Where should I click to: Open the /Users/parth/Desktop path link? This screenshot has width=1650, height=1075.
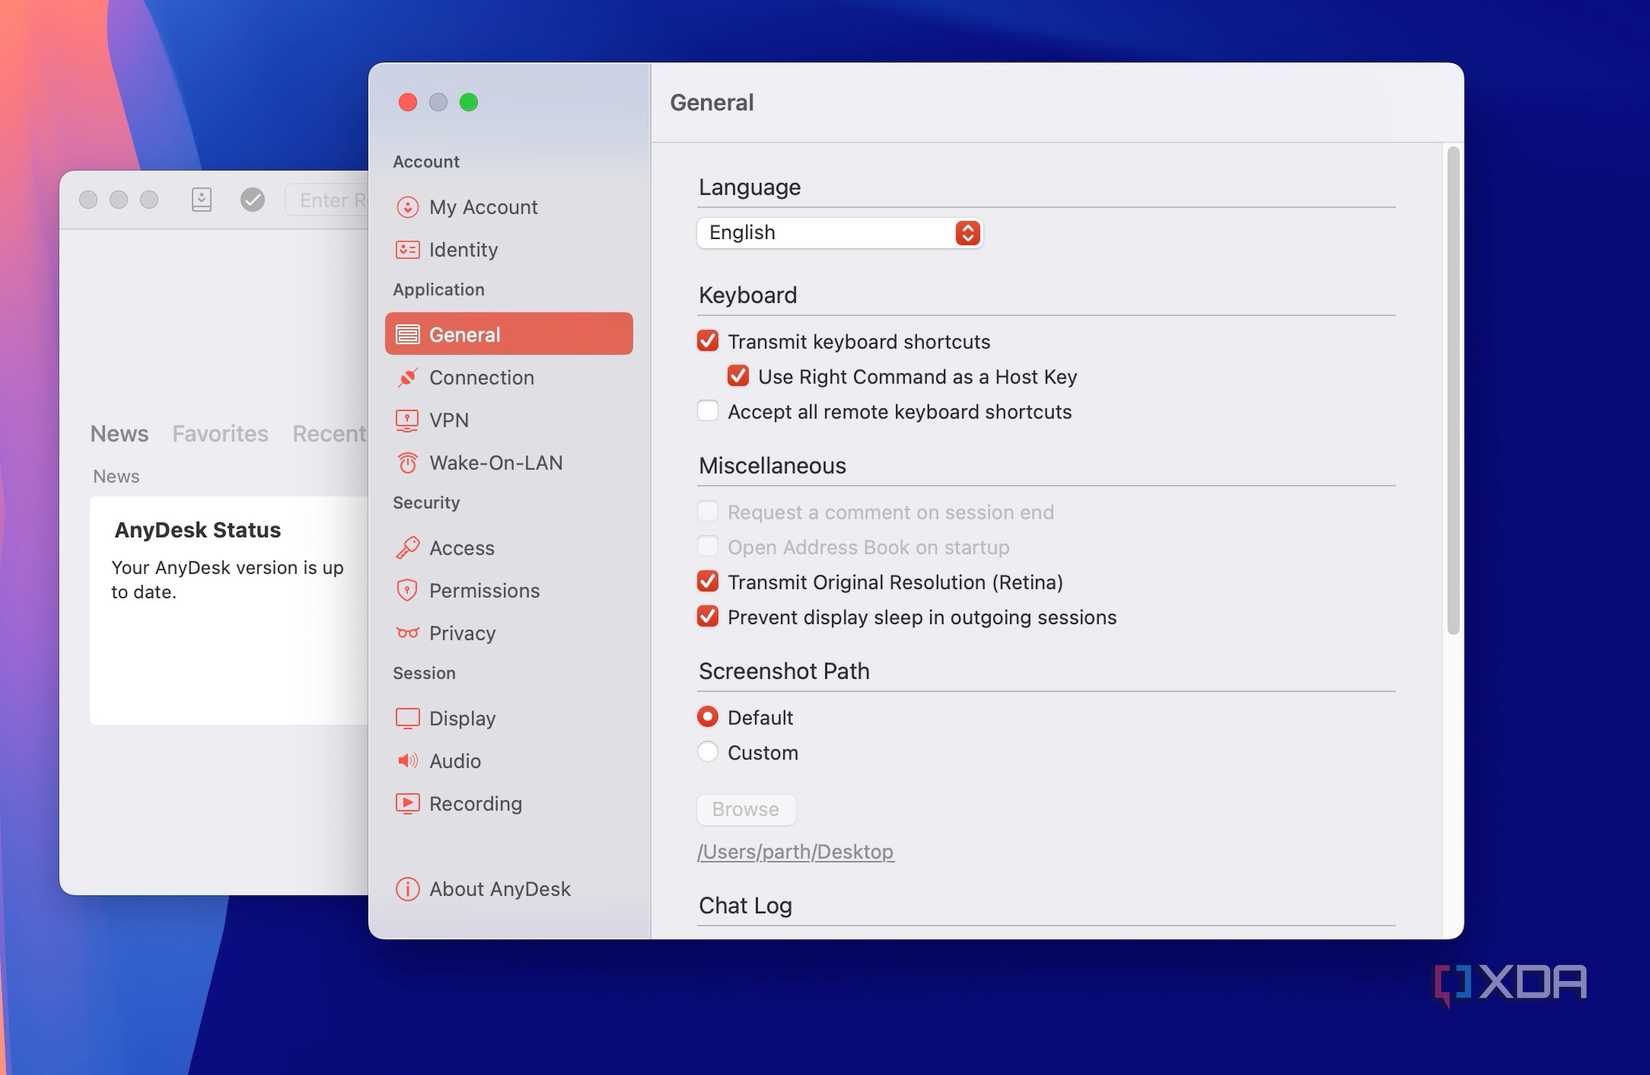pos(796,852)
